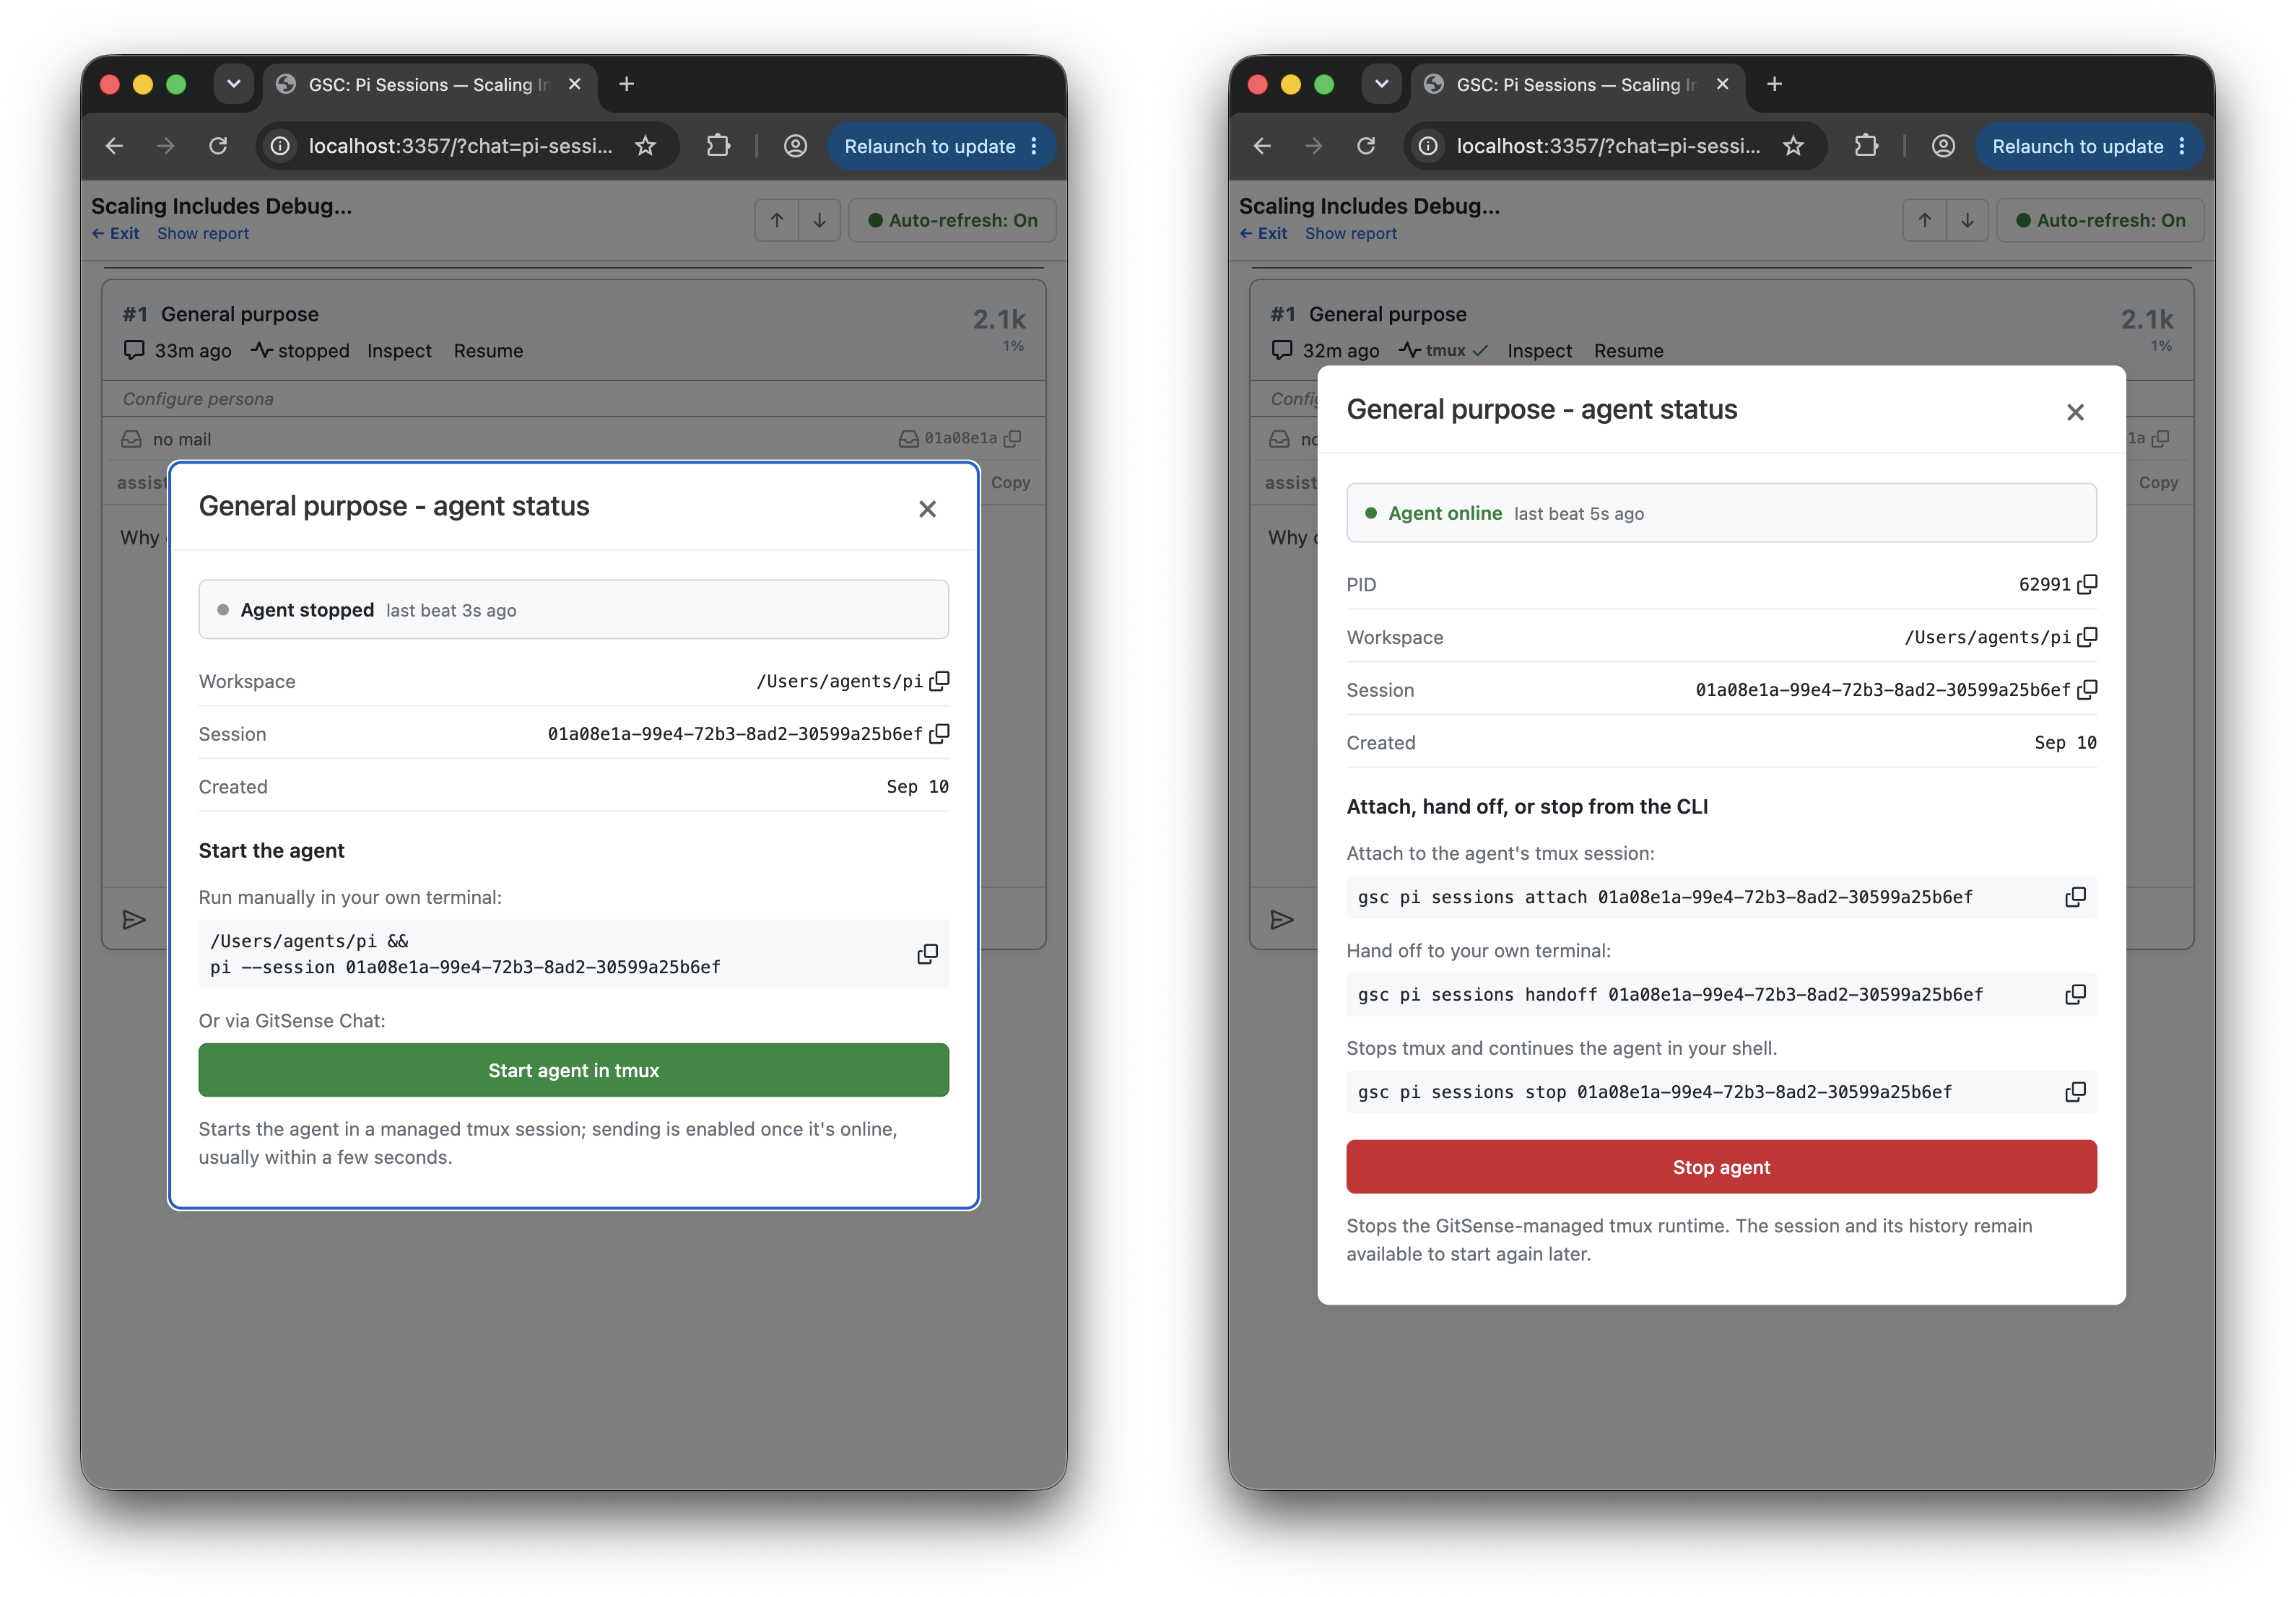2296x1597 pixels.
Task: Click Show report link in right window
Action: pyautogui.click(x=1351, y=233)
